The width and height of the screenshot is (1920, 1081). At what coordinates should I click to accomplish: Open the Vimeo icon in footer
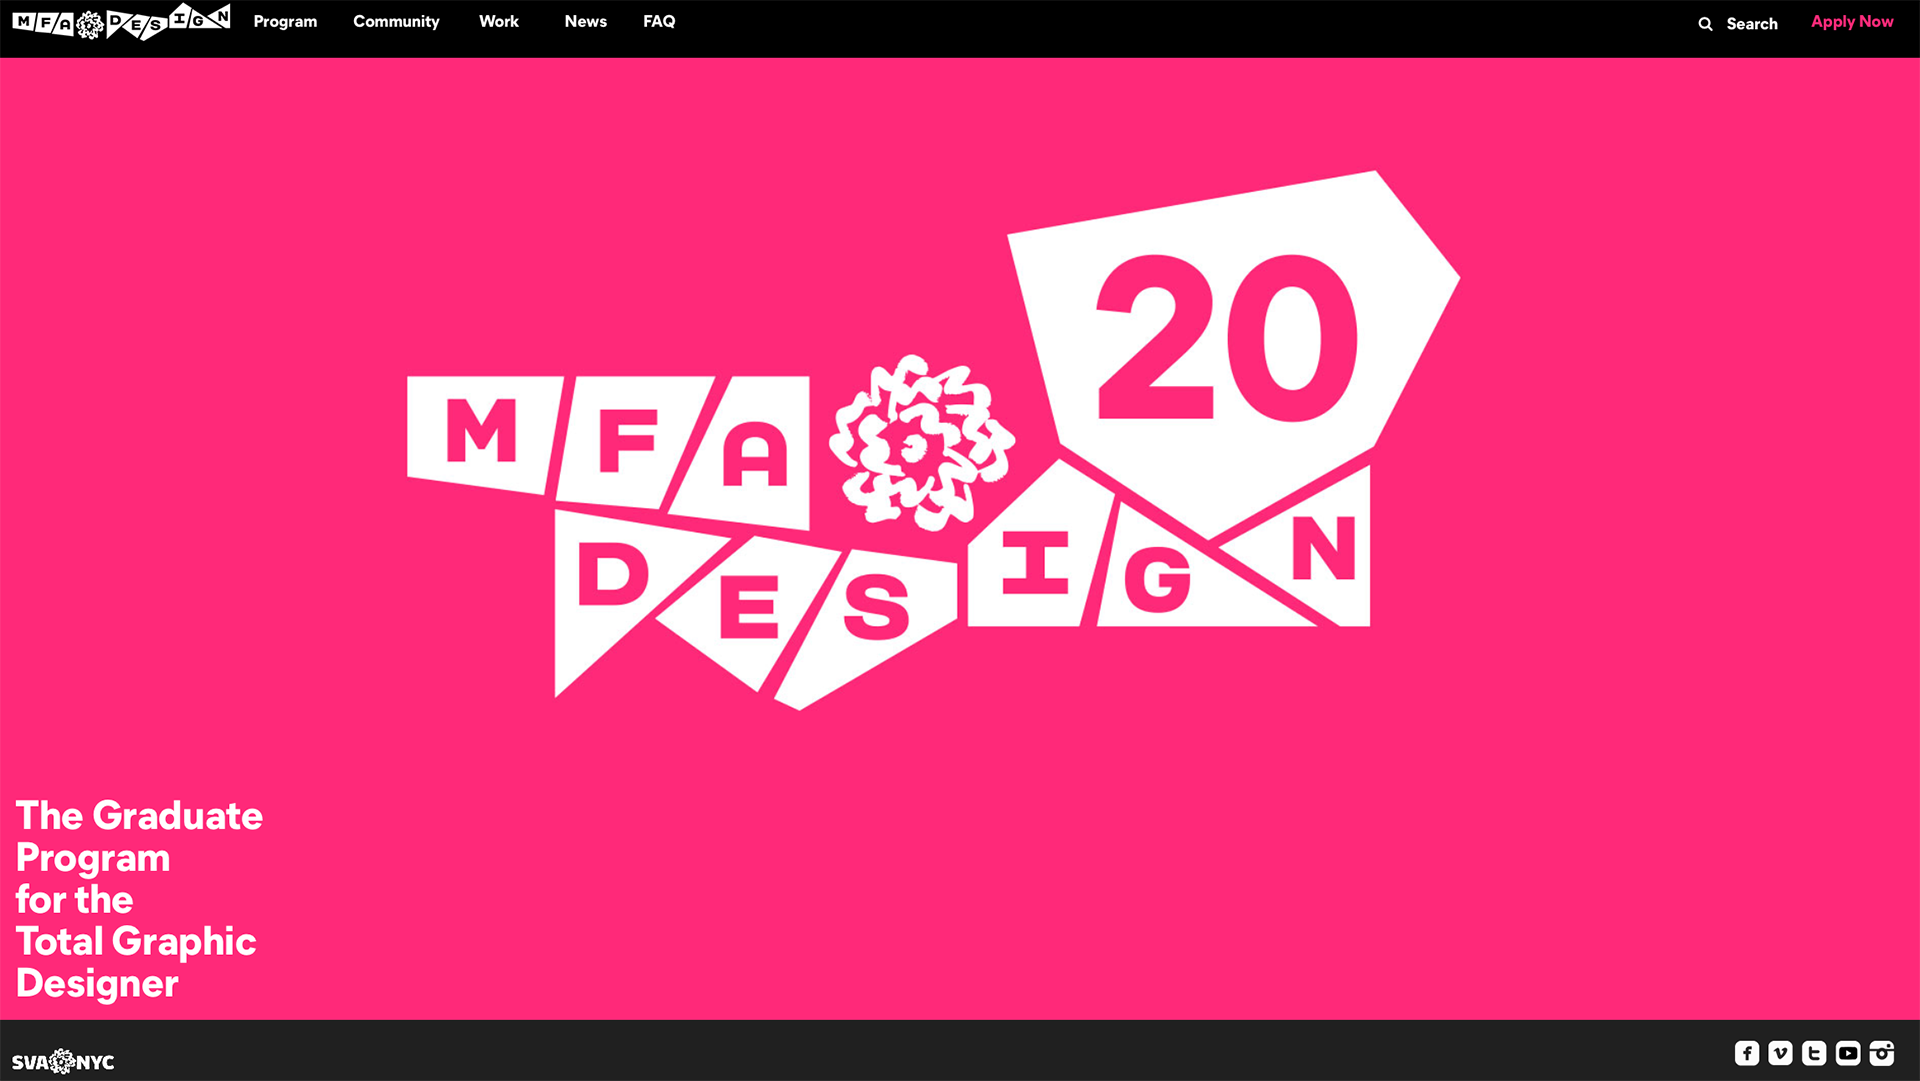click(1780, 1053)
